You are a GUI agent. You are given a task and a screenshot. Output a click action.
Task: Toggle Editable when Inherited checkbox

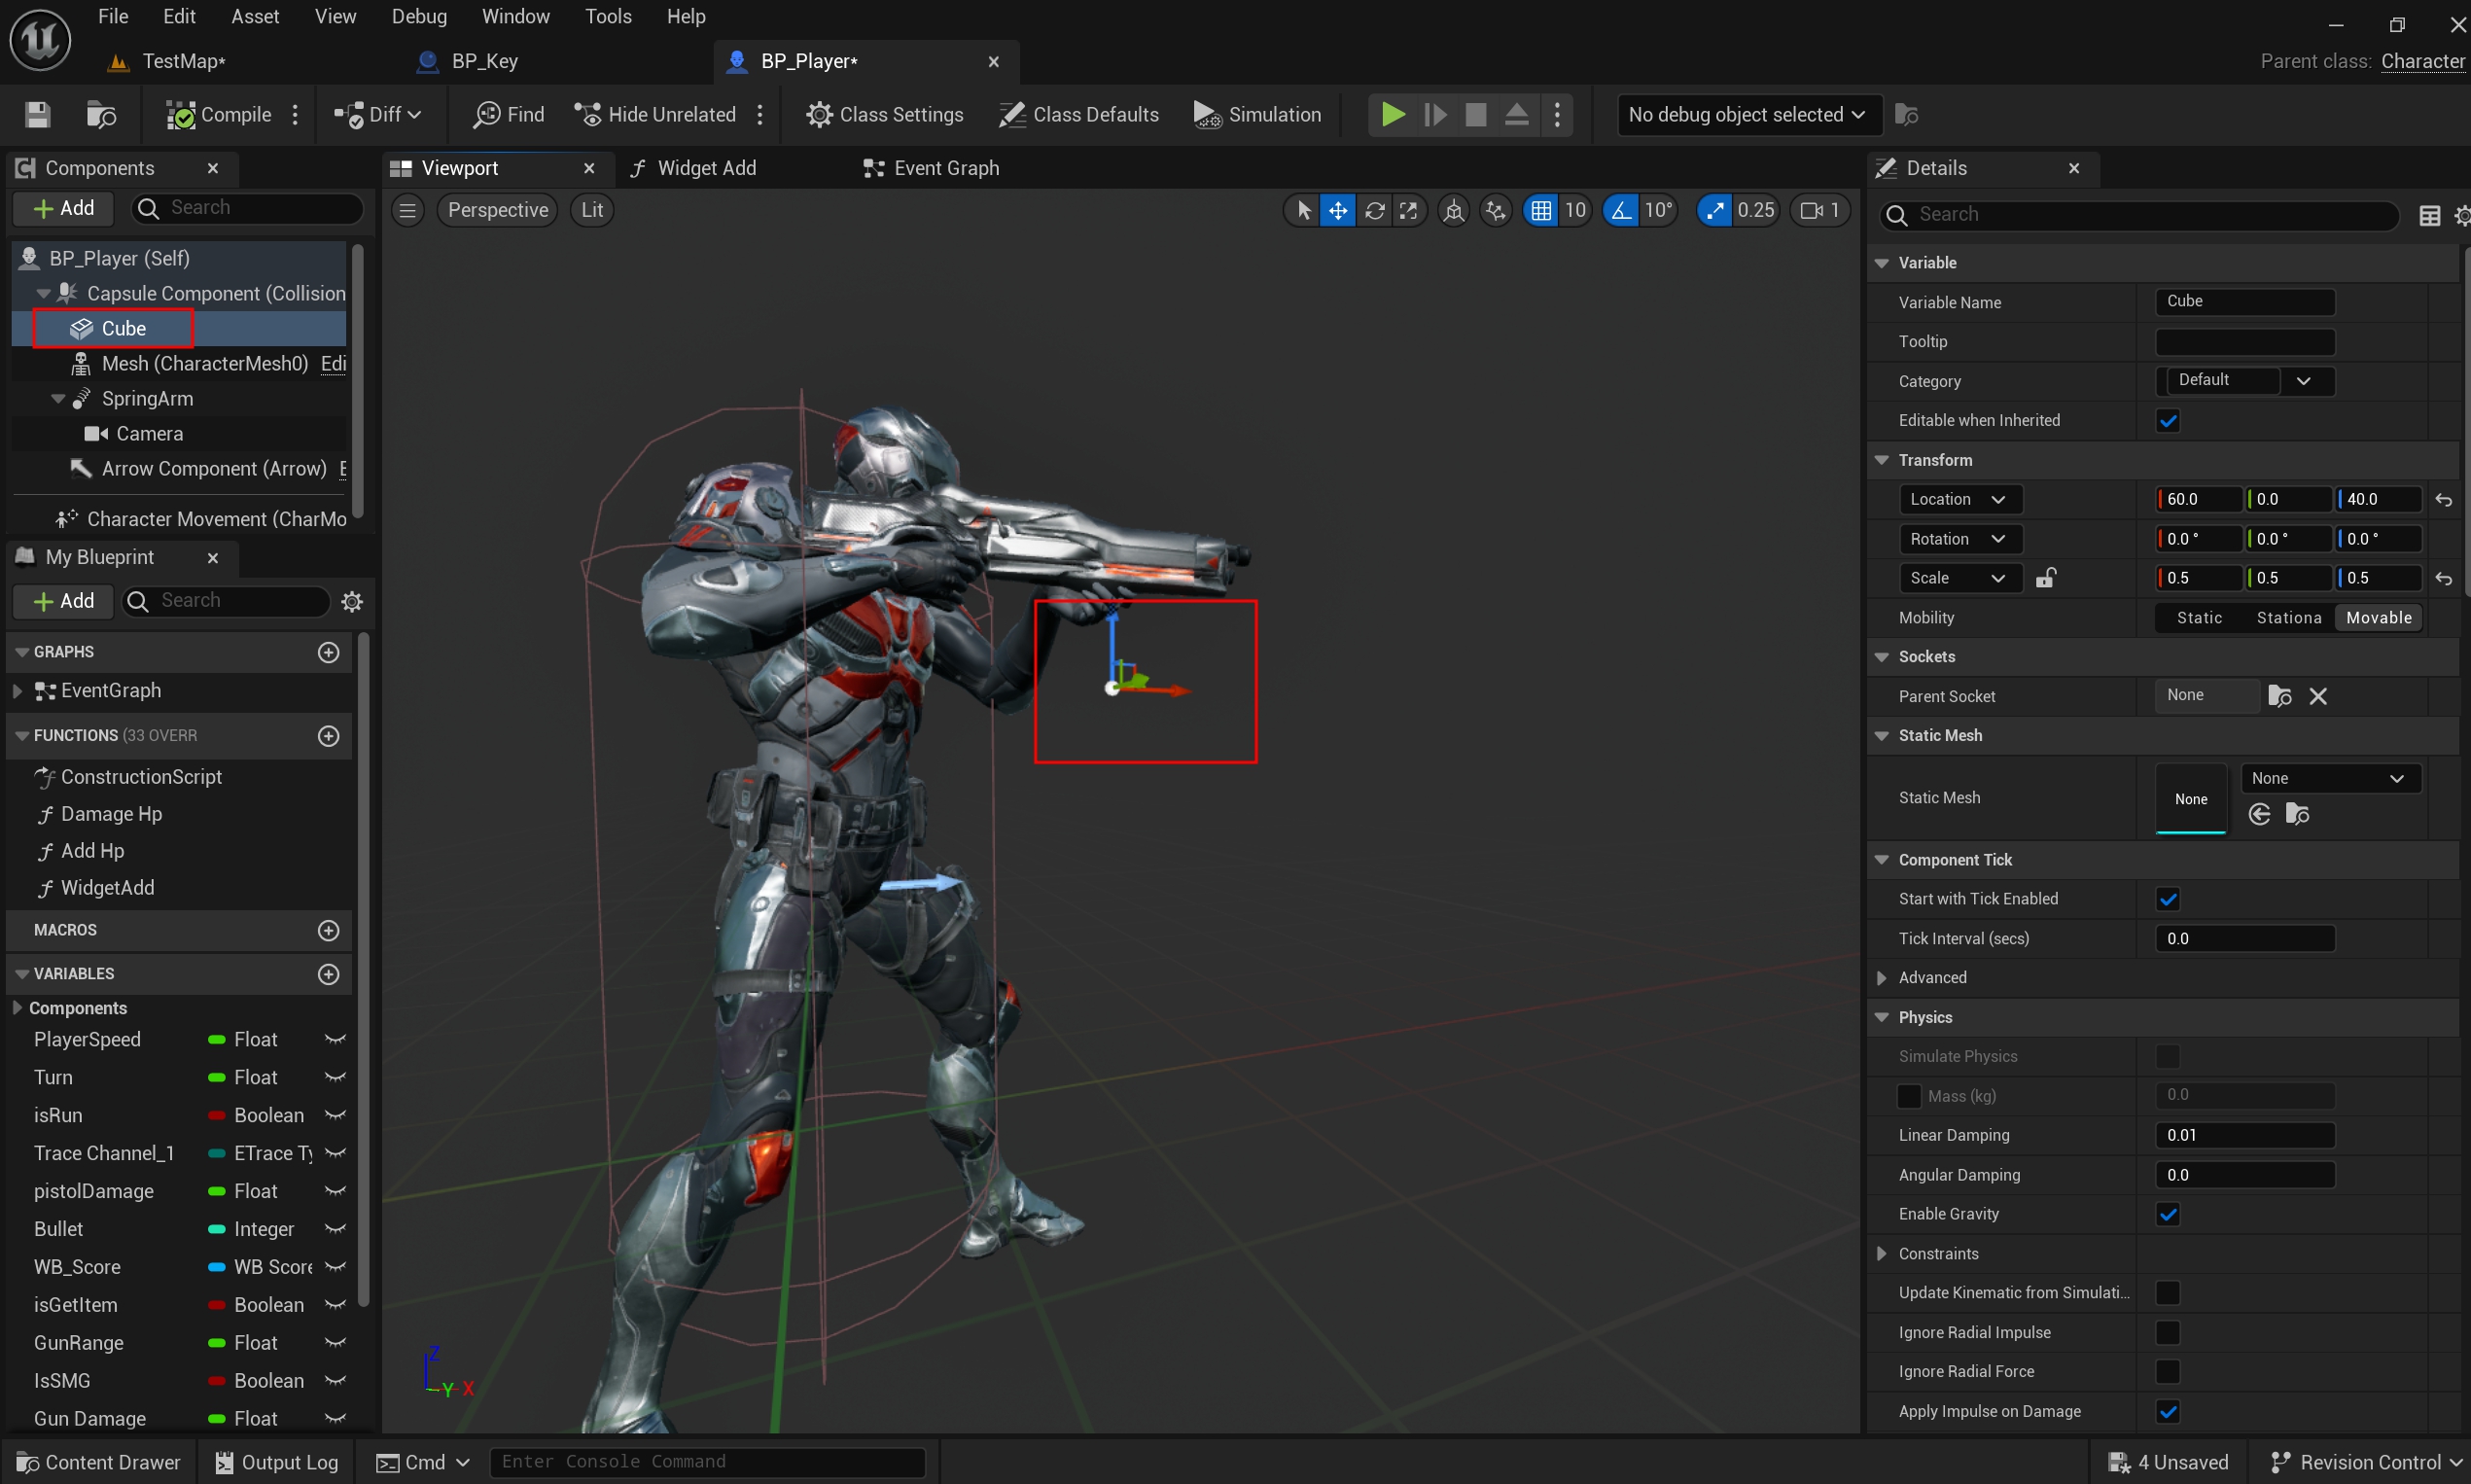click(2167, 421)
